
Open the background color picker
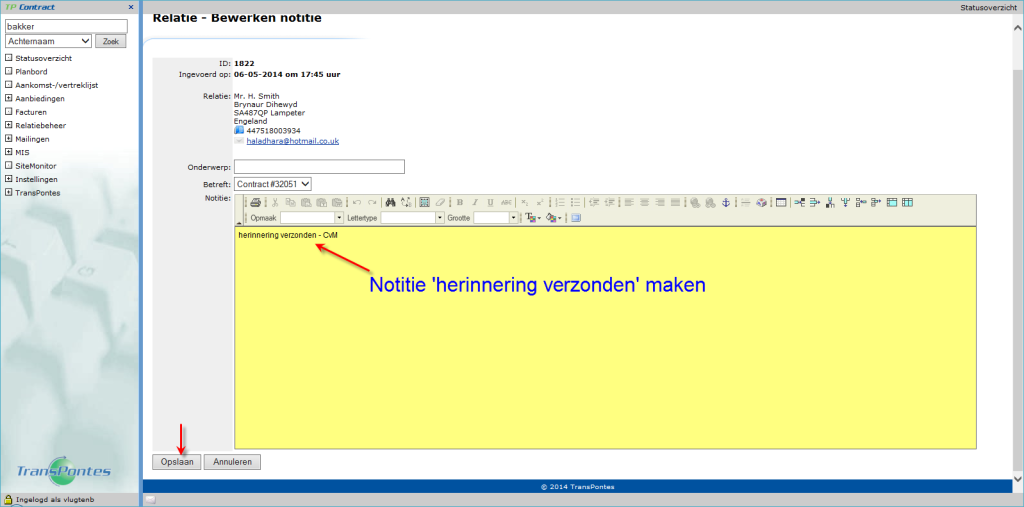click(x=554, y=217)
